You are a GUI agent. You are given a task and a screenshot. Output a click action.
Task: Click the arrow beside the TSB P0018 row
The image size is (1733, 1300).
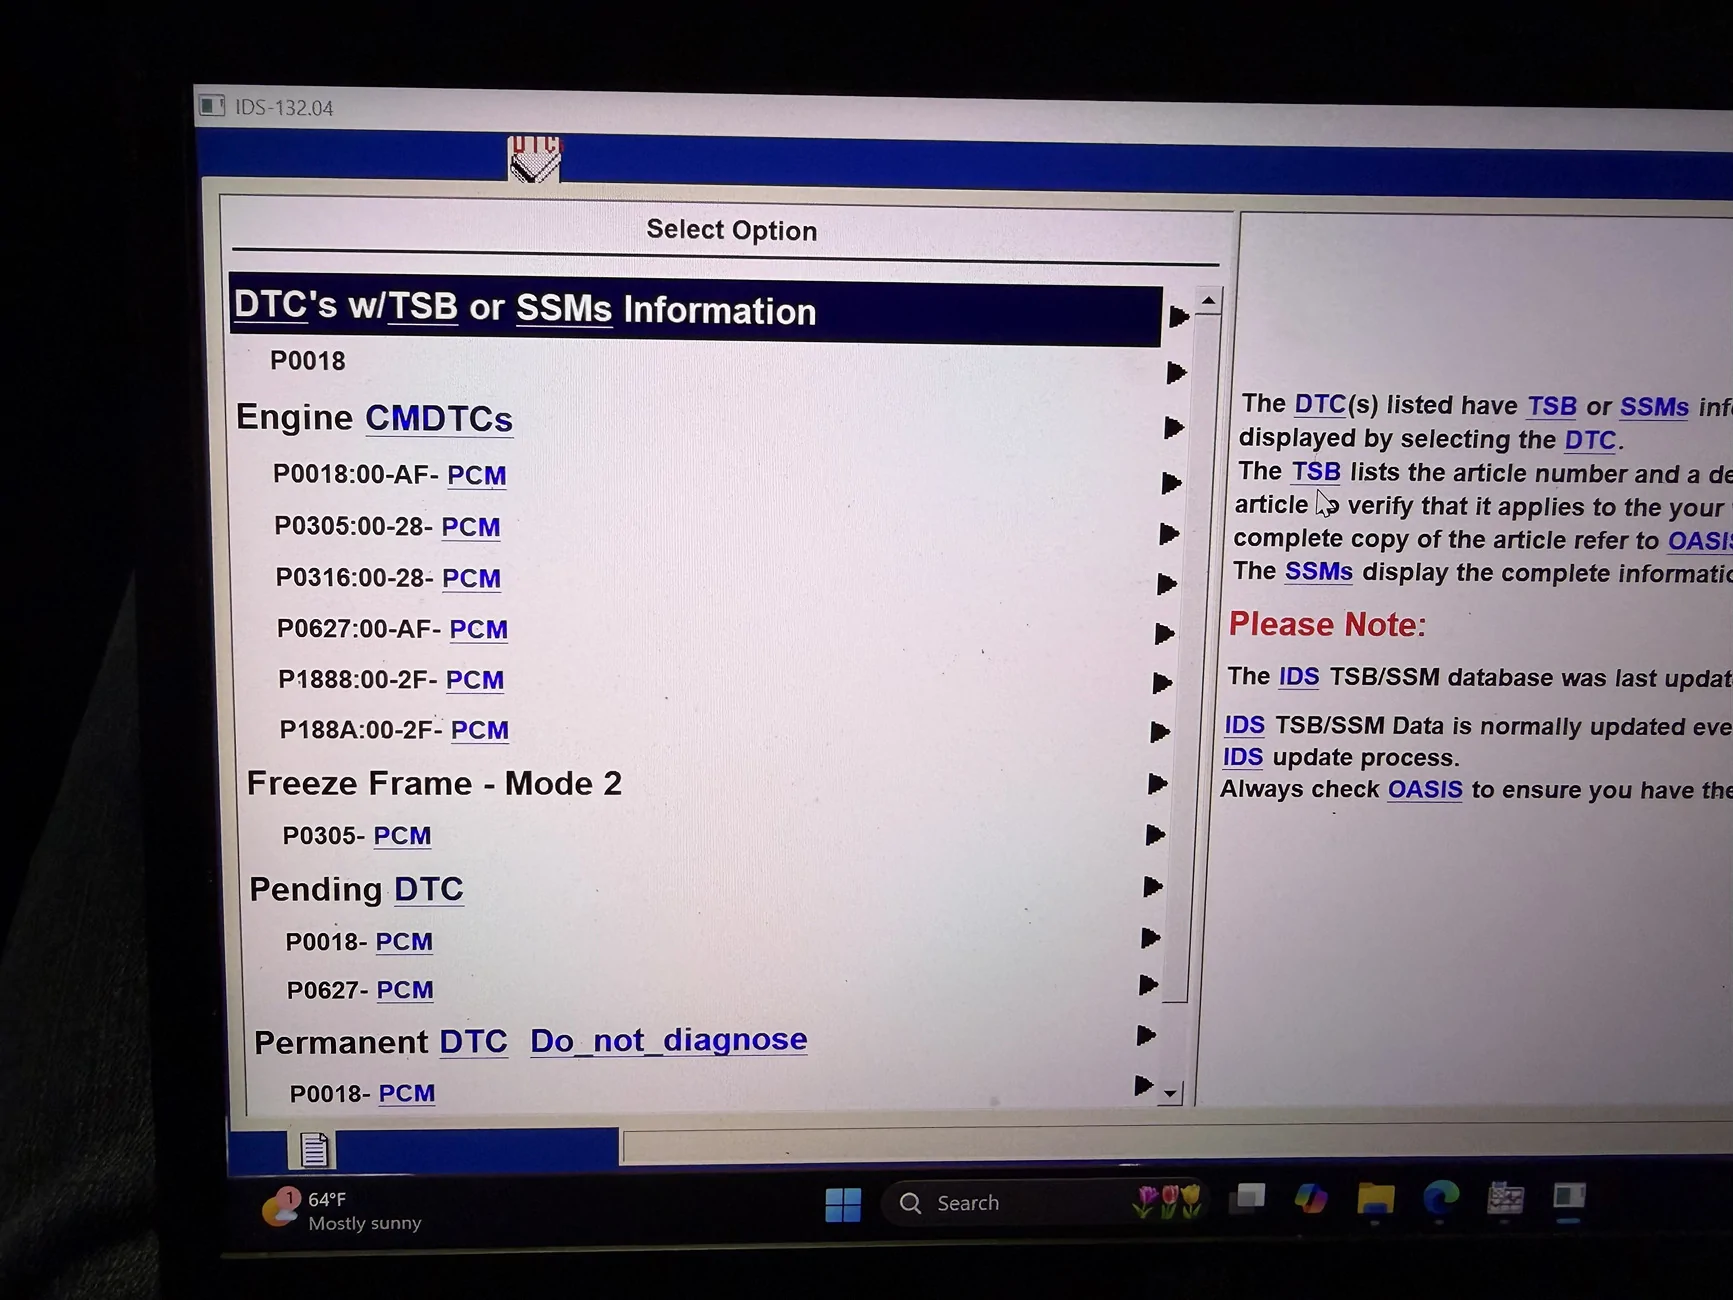tap(1176, 373)
